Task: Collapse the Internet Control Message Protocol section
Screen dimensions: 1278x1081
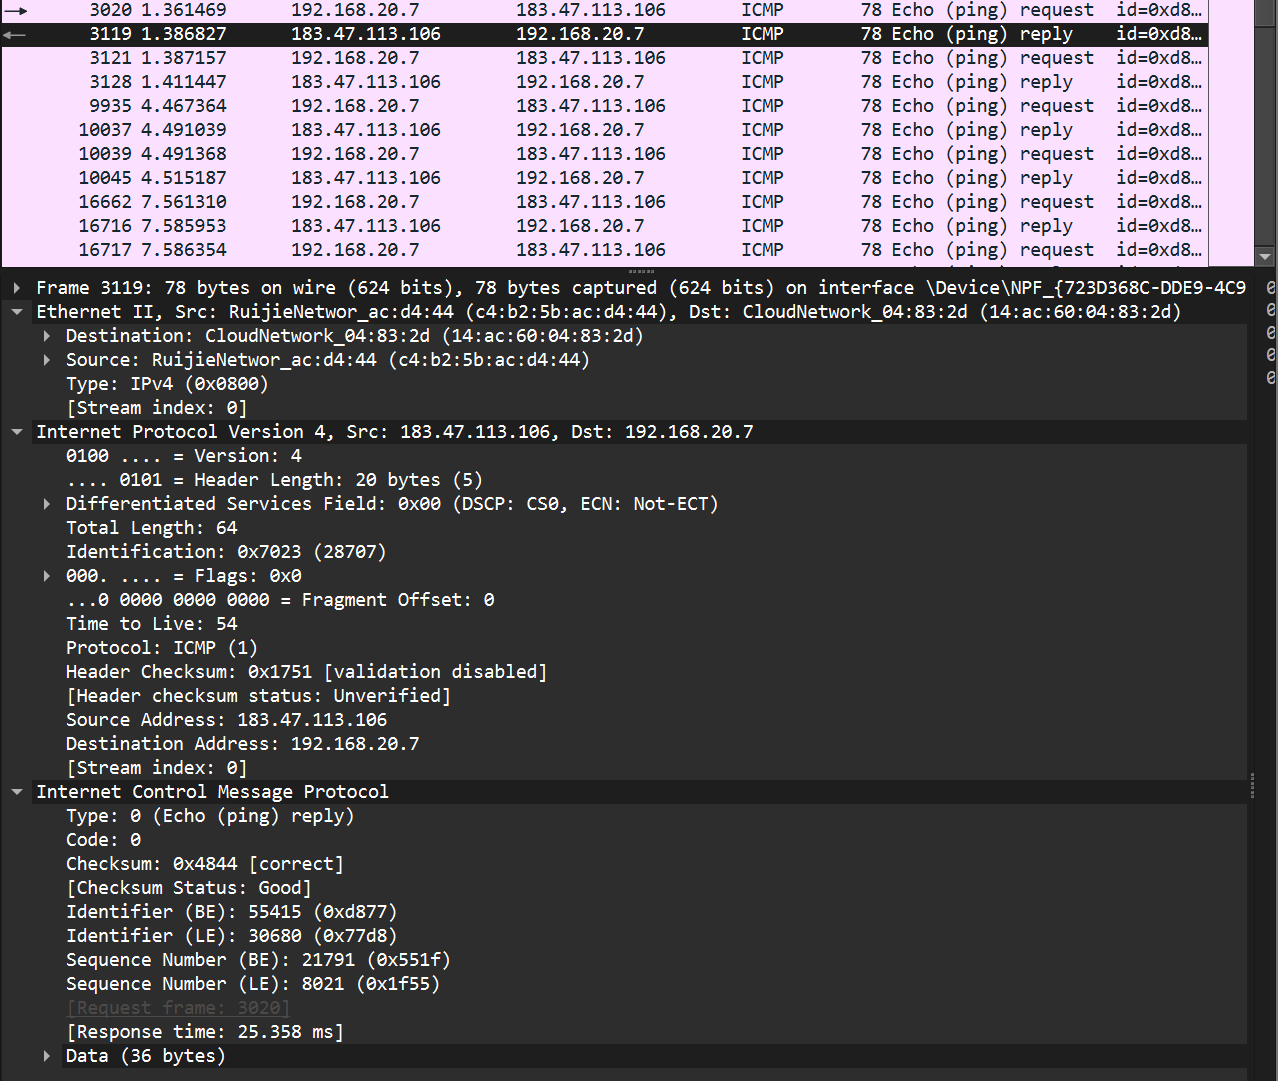Action: pyautogui.click(x=17, y=791)
